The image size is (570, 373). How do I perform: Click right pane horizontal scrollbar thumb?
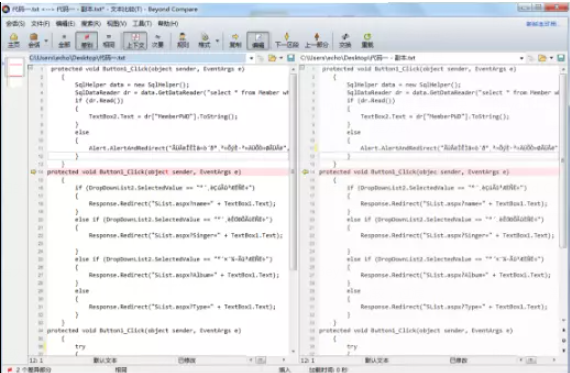pyautogui.click(x=531, y=360)
